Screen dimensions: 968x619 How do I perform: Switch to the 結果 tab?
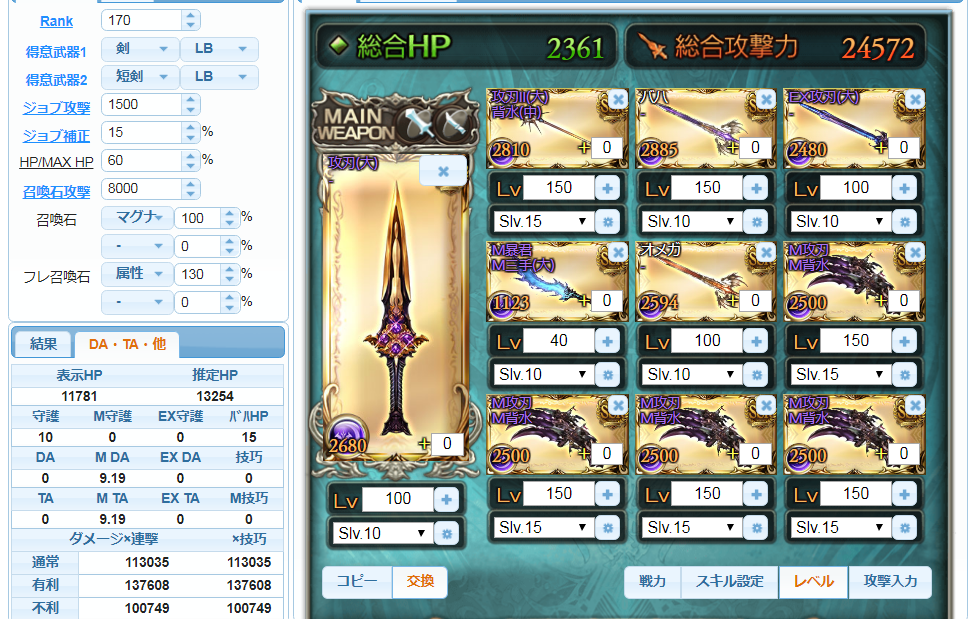click(x=43, y=344)
